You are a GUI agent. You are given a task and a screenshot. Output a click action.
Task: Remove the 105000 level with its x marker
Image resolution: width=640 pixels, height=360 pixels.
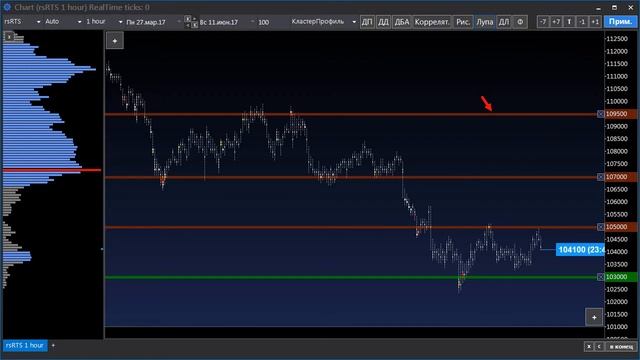(600, 227)
